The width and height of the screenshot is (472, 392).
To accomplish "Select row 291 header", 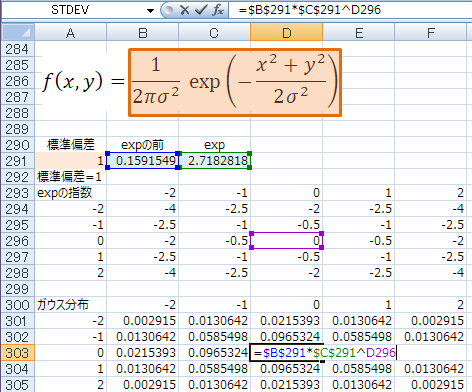I will pos(18,161).
